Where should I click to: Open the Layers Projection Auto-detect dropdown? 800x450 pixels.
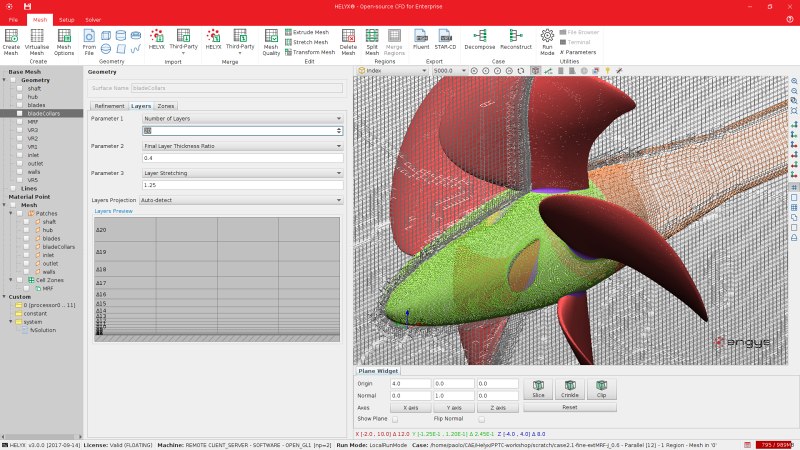tap(241, 199)
